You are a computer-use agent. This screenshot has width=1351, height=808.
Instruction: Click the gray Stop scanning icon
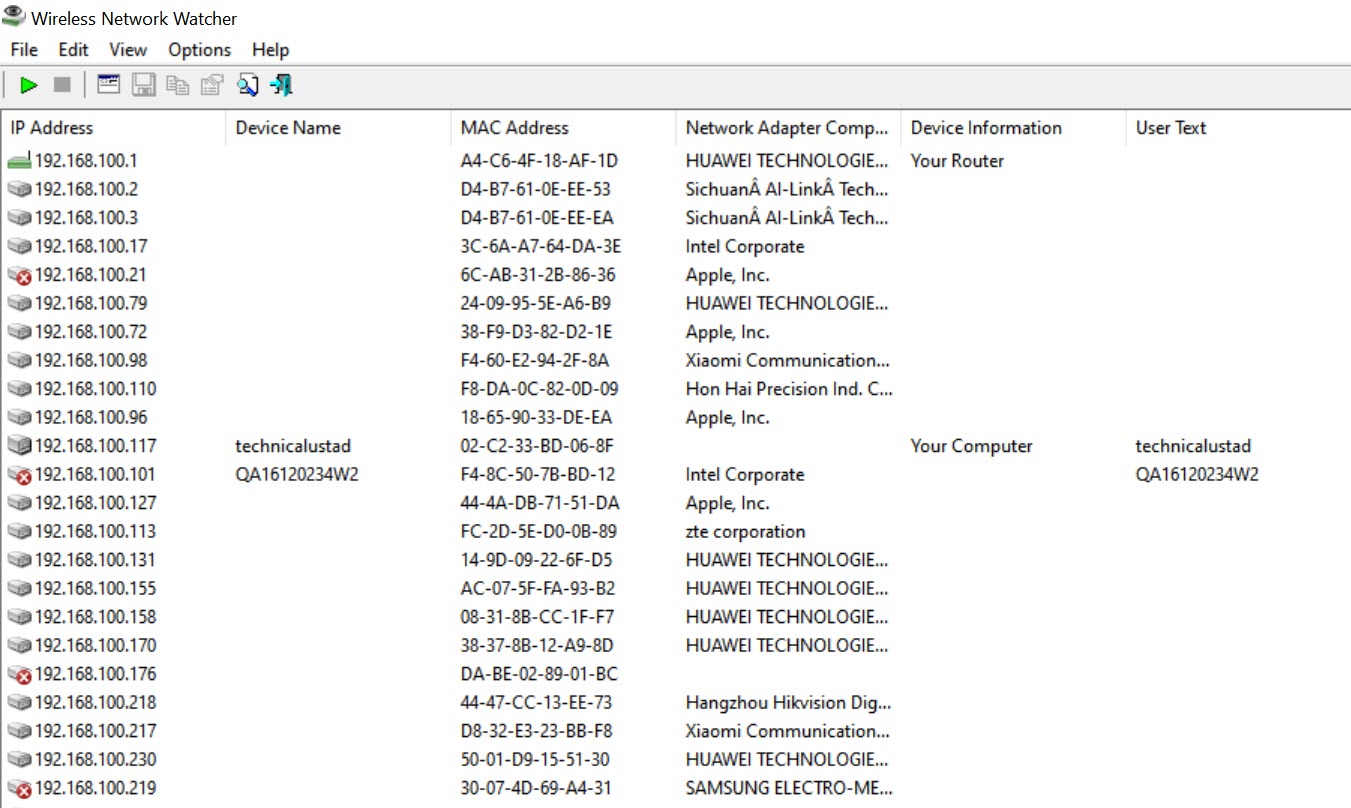tap(62, 86)
